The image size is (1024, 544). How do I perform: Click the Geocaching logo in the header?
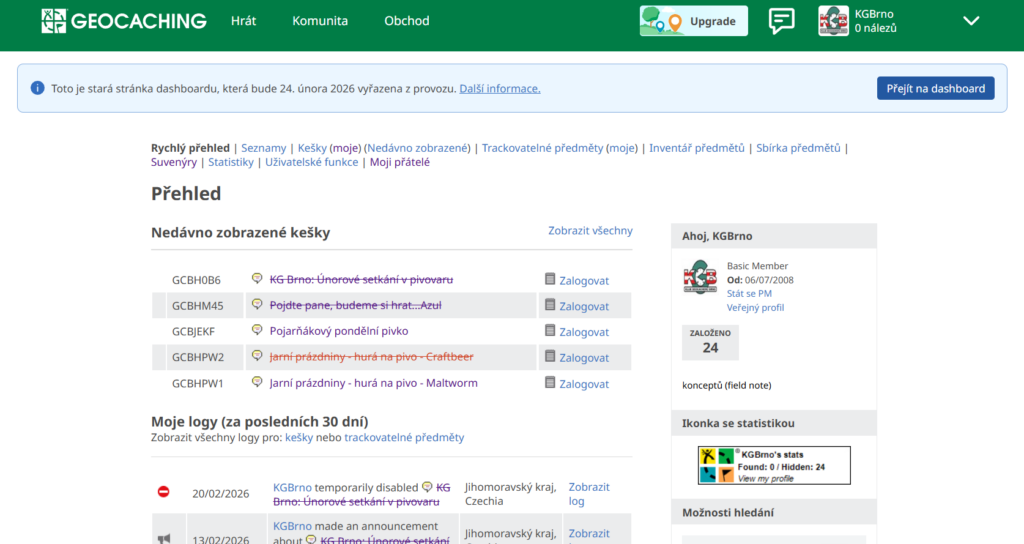tap(124, 21)
